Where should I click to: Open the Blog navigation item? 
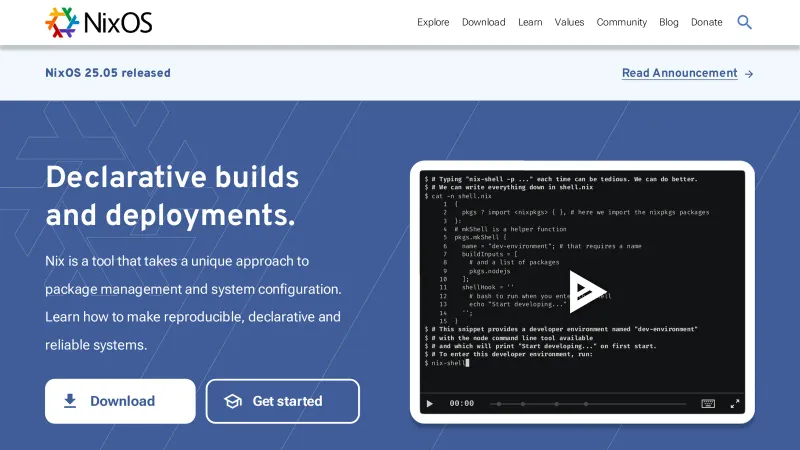click(668, 22)
